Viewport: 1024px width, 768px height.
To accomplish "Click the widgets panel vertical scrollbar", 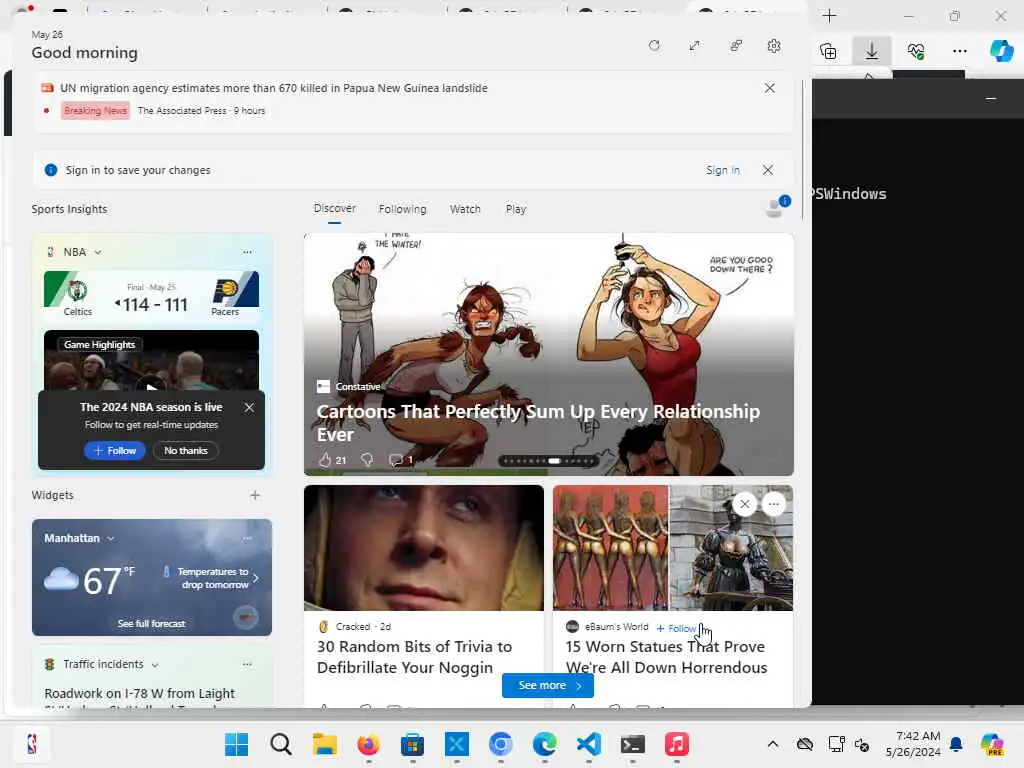I will click(x=803, y=150).
